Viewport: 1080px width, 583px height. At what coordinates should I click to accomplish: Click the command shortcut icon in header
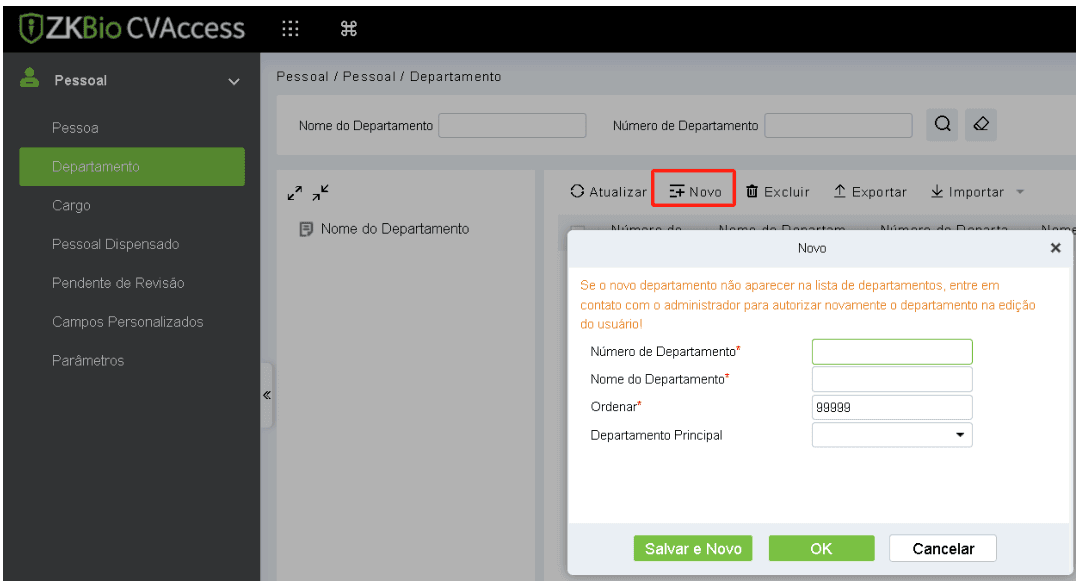[349, 28]
